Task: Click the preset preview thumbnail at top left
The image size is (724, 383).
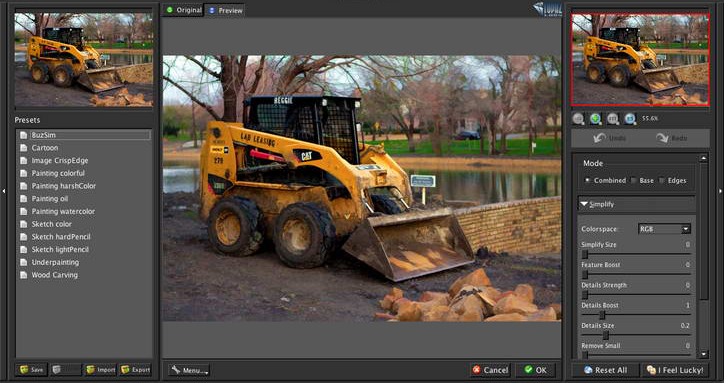Action: (84, 60)
